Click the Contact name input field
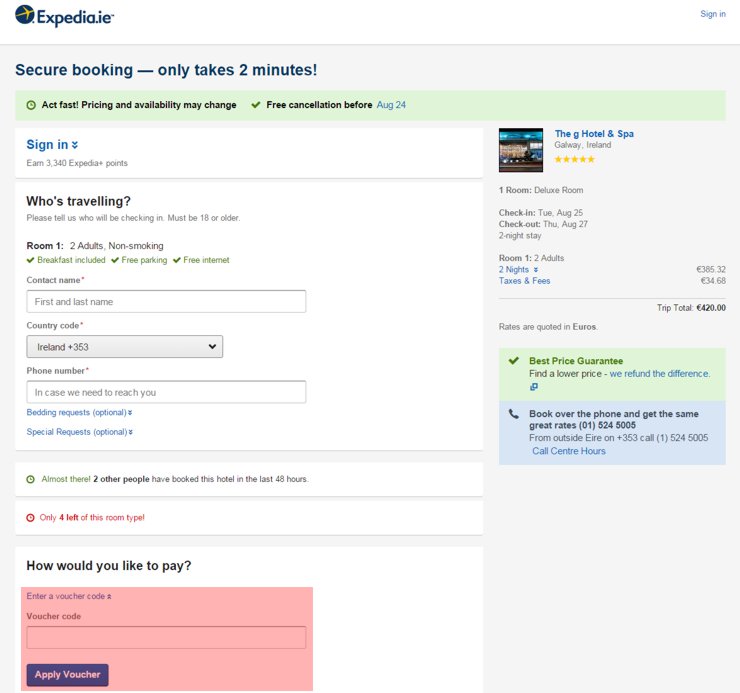Screen dimensions: 740x693 coord(166,302)
